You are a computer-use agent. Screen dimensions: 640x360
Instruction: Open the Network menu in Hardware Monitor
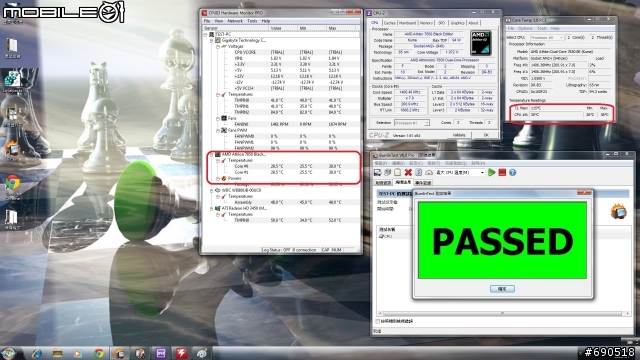[x=235, y=21]
